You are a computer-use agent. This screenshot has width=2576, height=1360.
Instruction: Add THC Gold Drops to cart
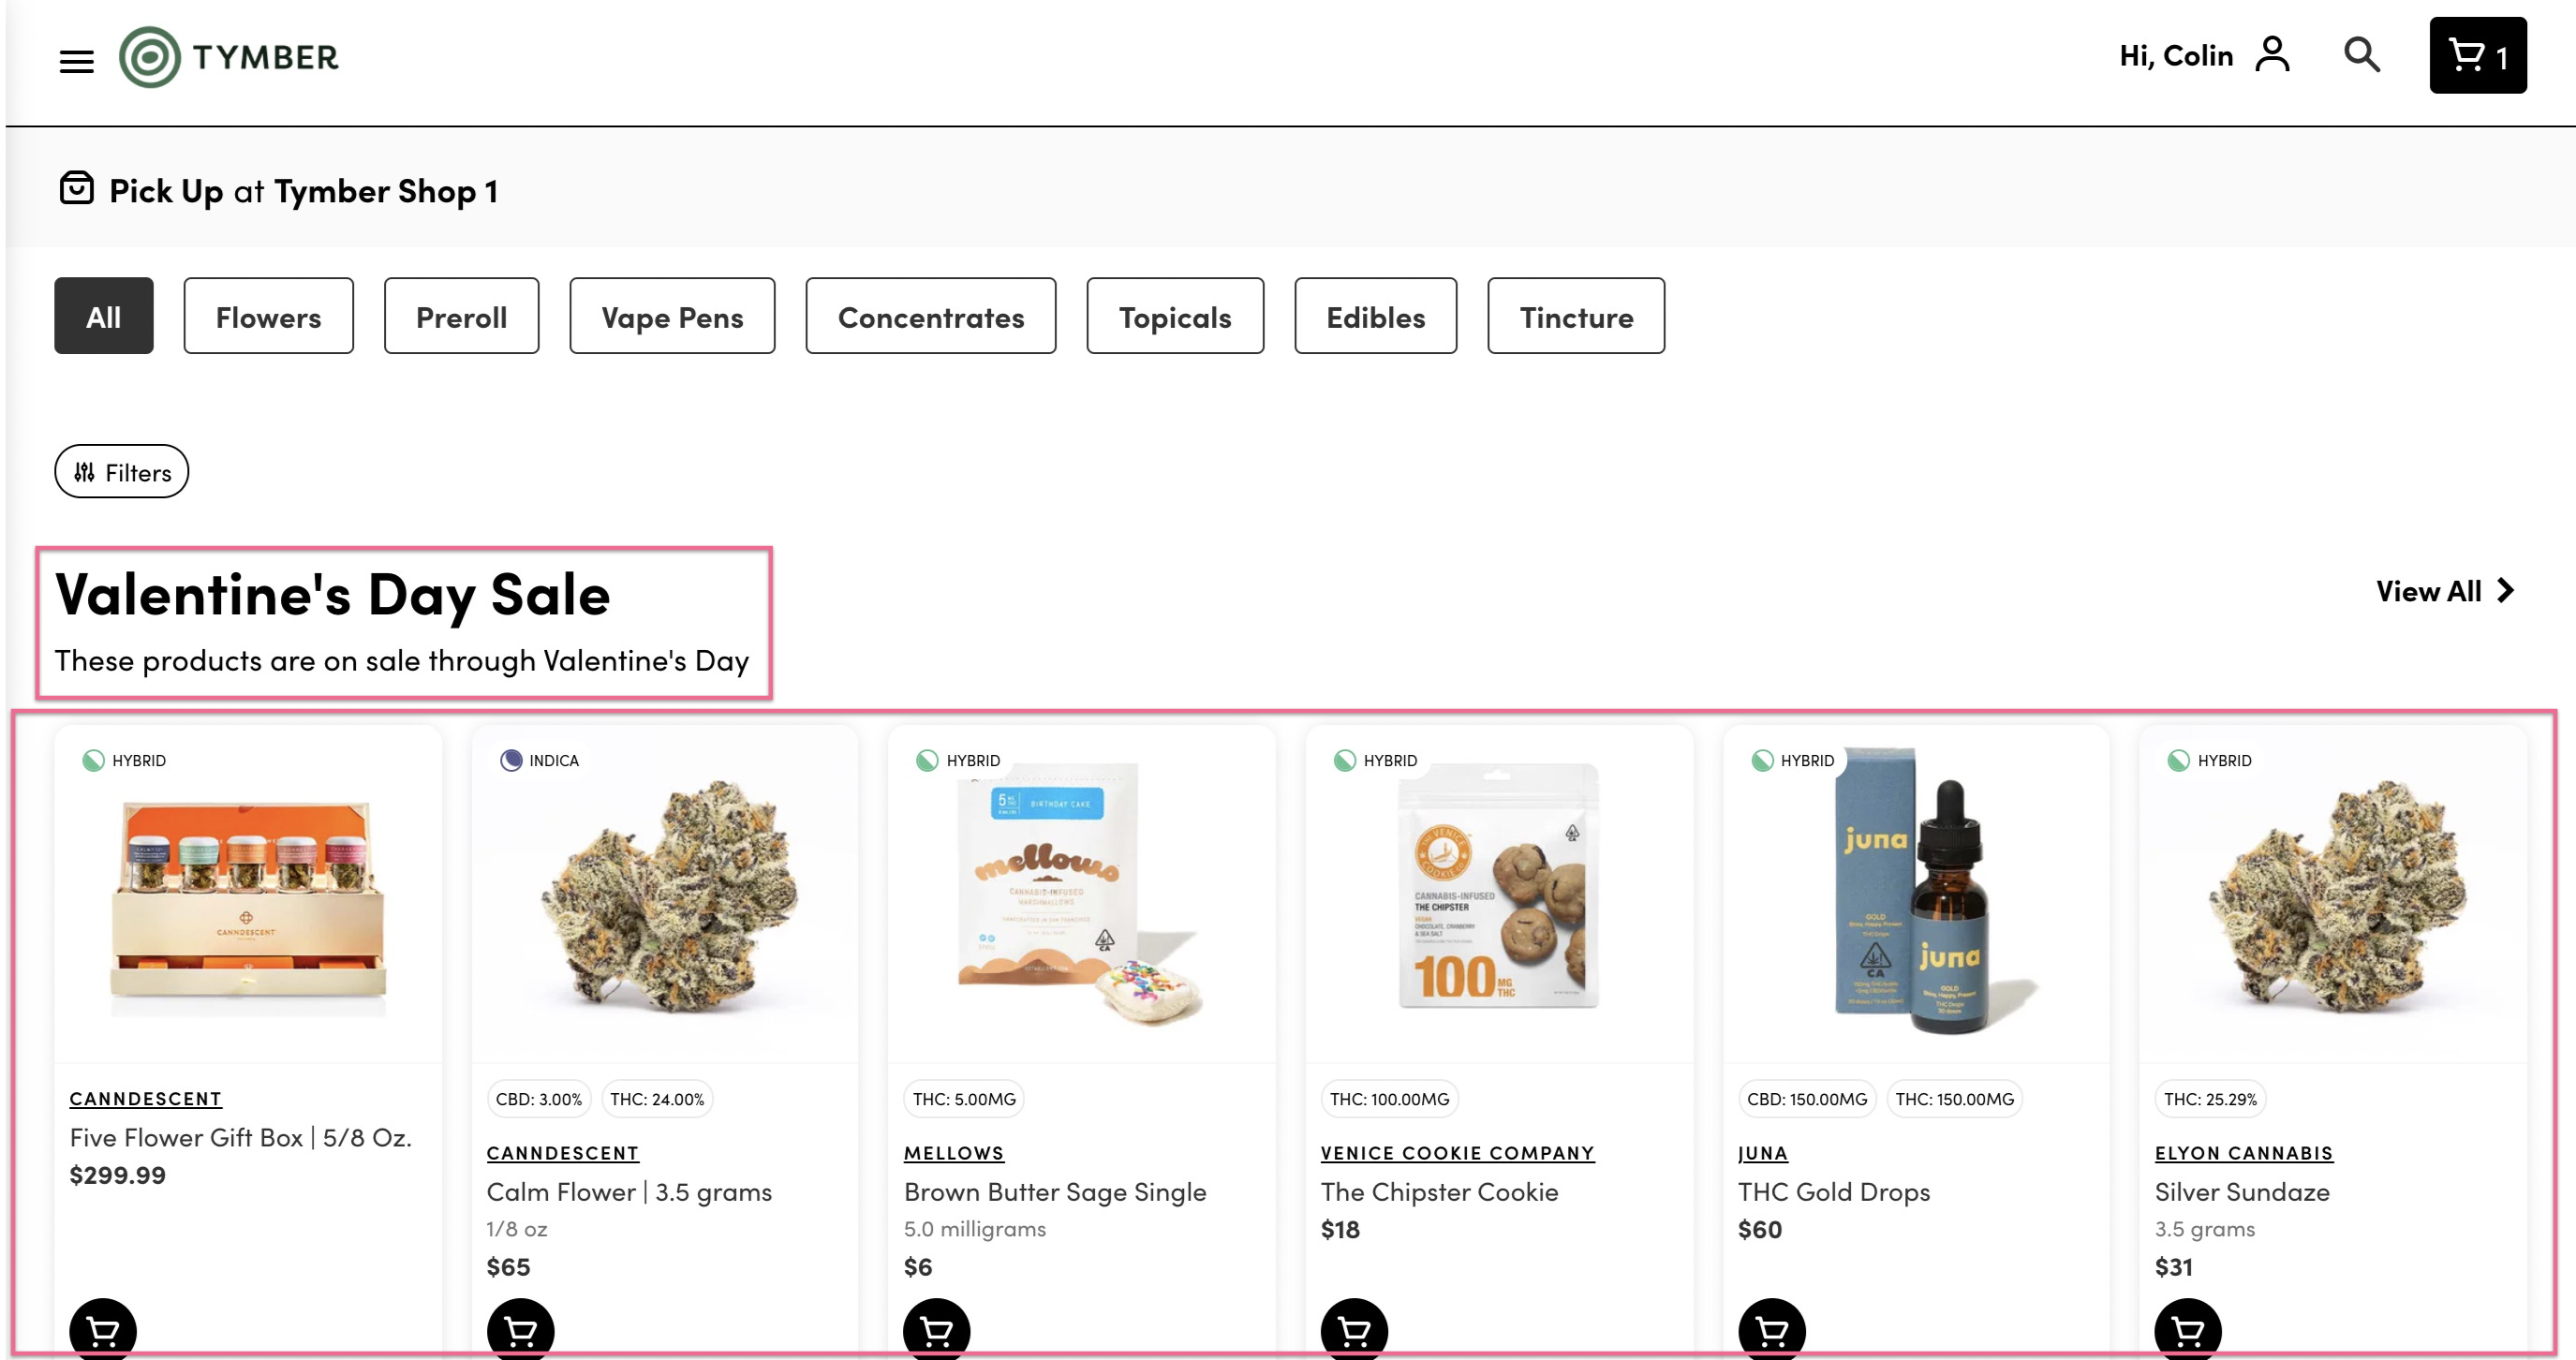click(x=1771, y=1330)
